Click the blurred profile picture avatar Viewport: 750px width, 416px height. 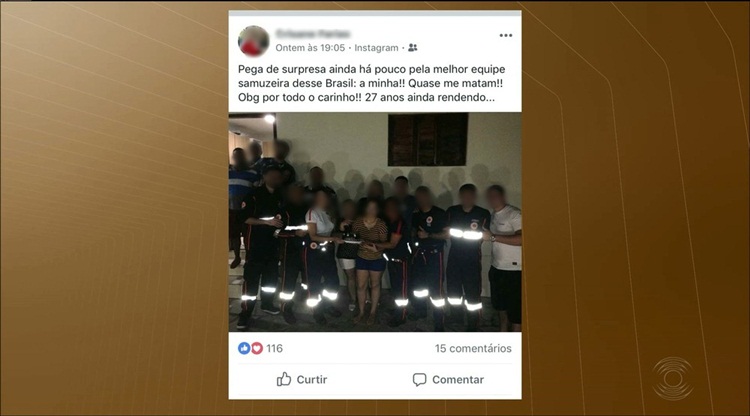pyautogui.click(x=254, y=41)
